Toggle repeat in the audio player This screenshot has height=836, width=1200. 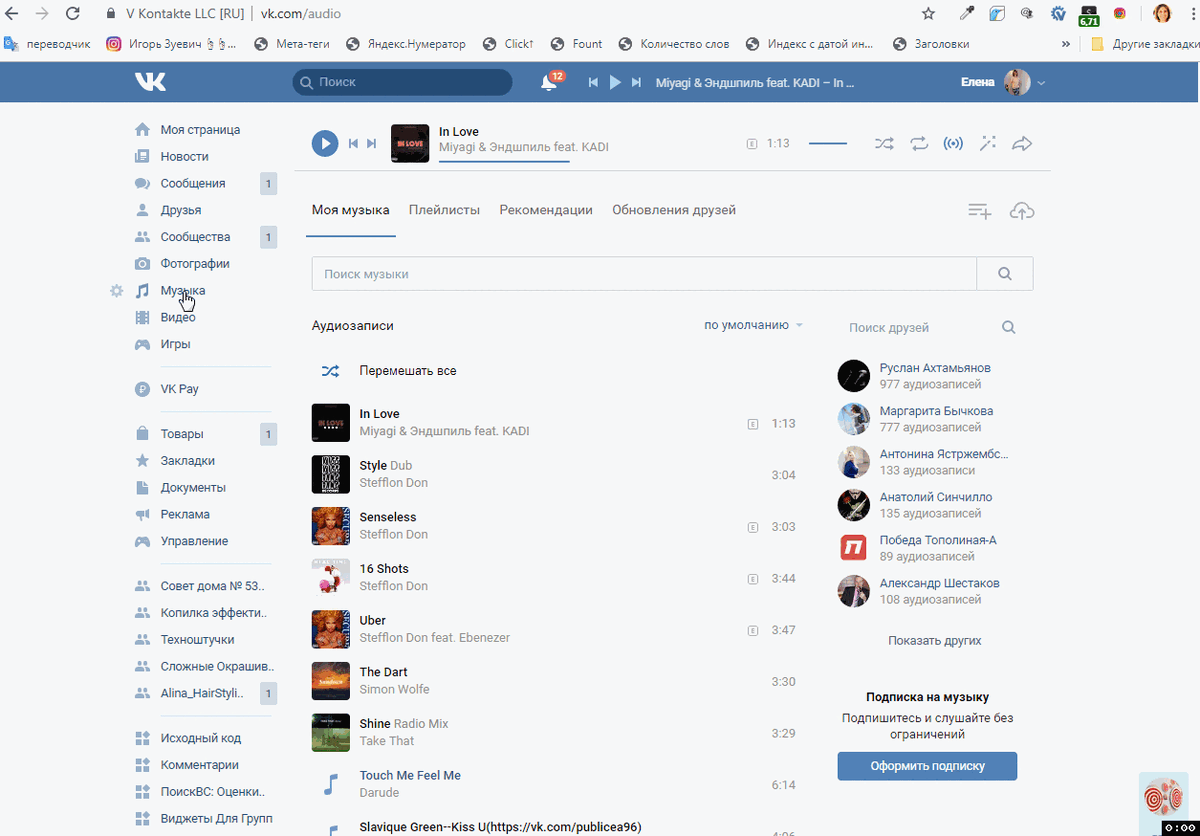[x=919, y=144]
